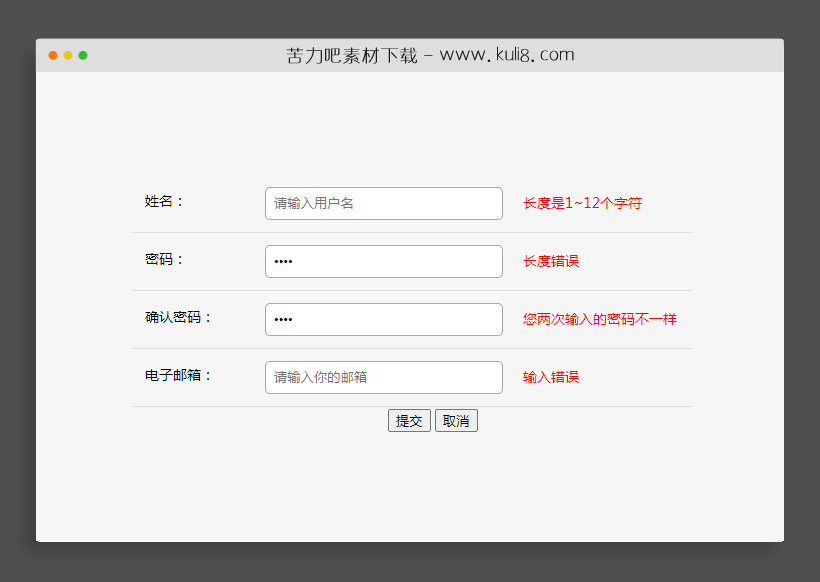Click the 提交 submit button
The image size is (820, 582).
409,420
